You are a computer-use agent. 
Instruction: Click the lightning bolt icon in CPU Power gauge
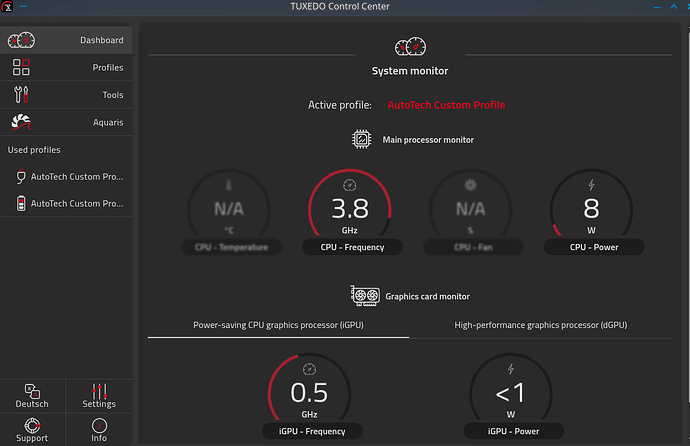click(591, 185)
